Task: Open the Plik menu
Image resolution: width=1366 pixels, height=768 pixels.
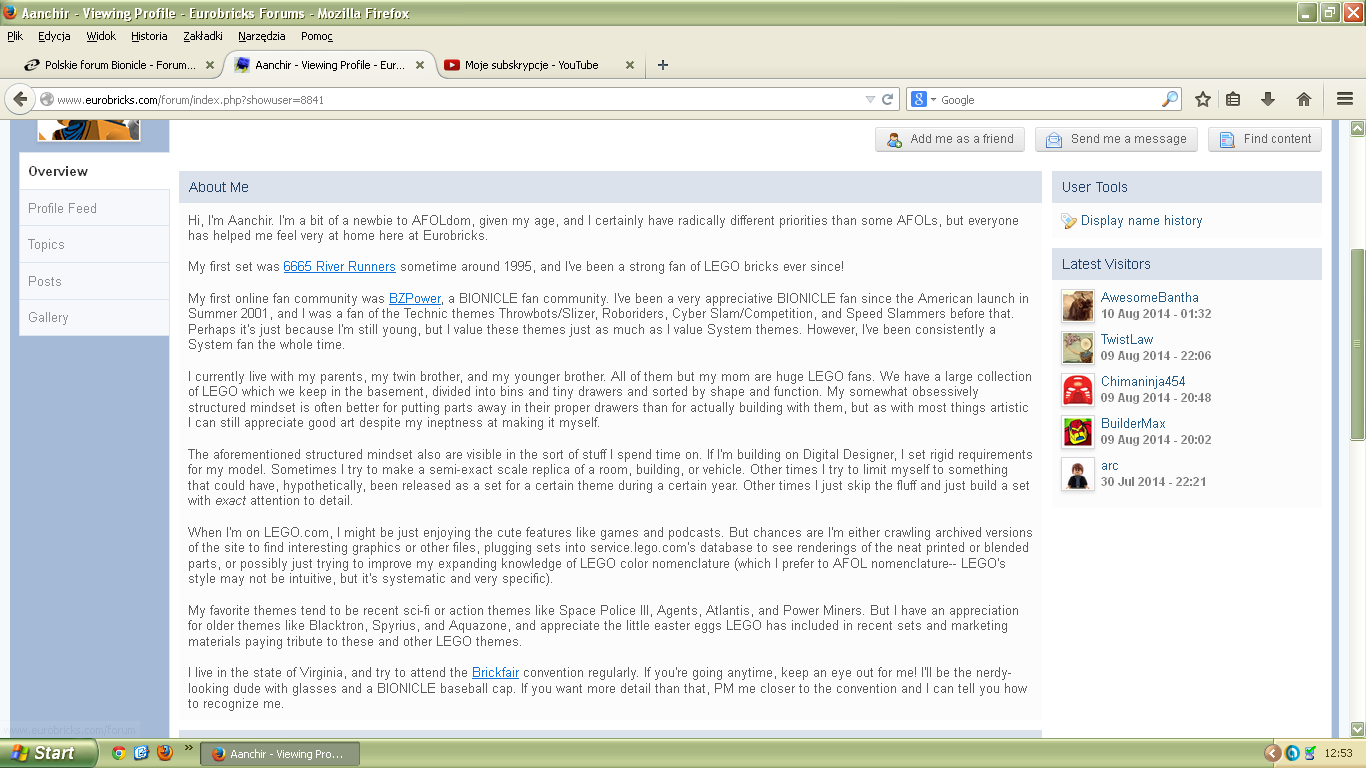Action: click(x=15, y=36)
